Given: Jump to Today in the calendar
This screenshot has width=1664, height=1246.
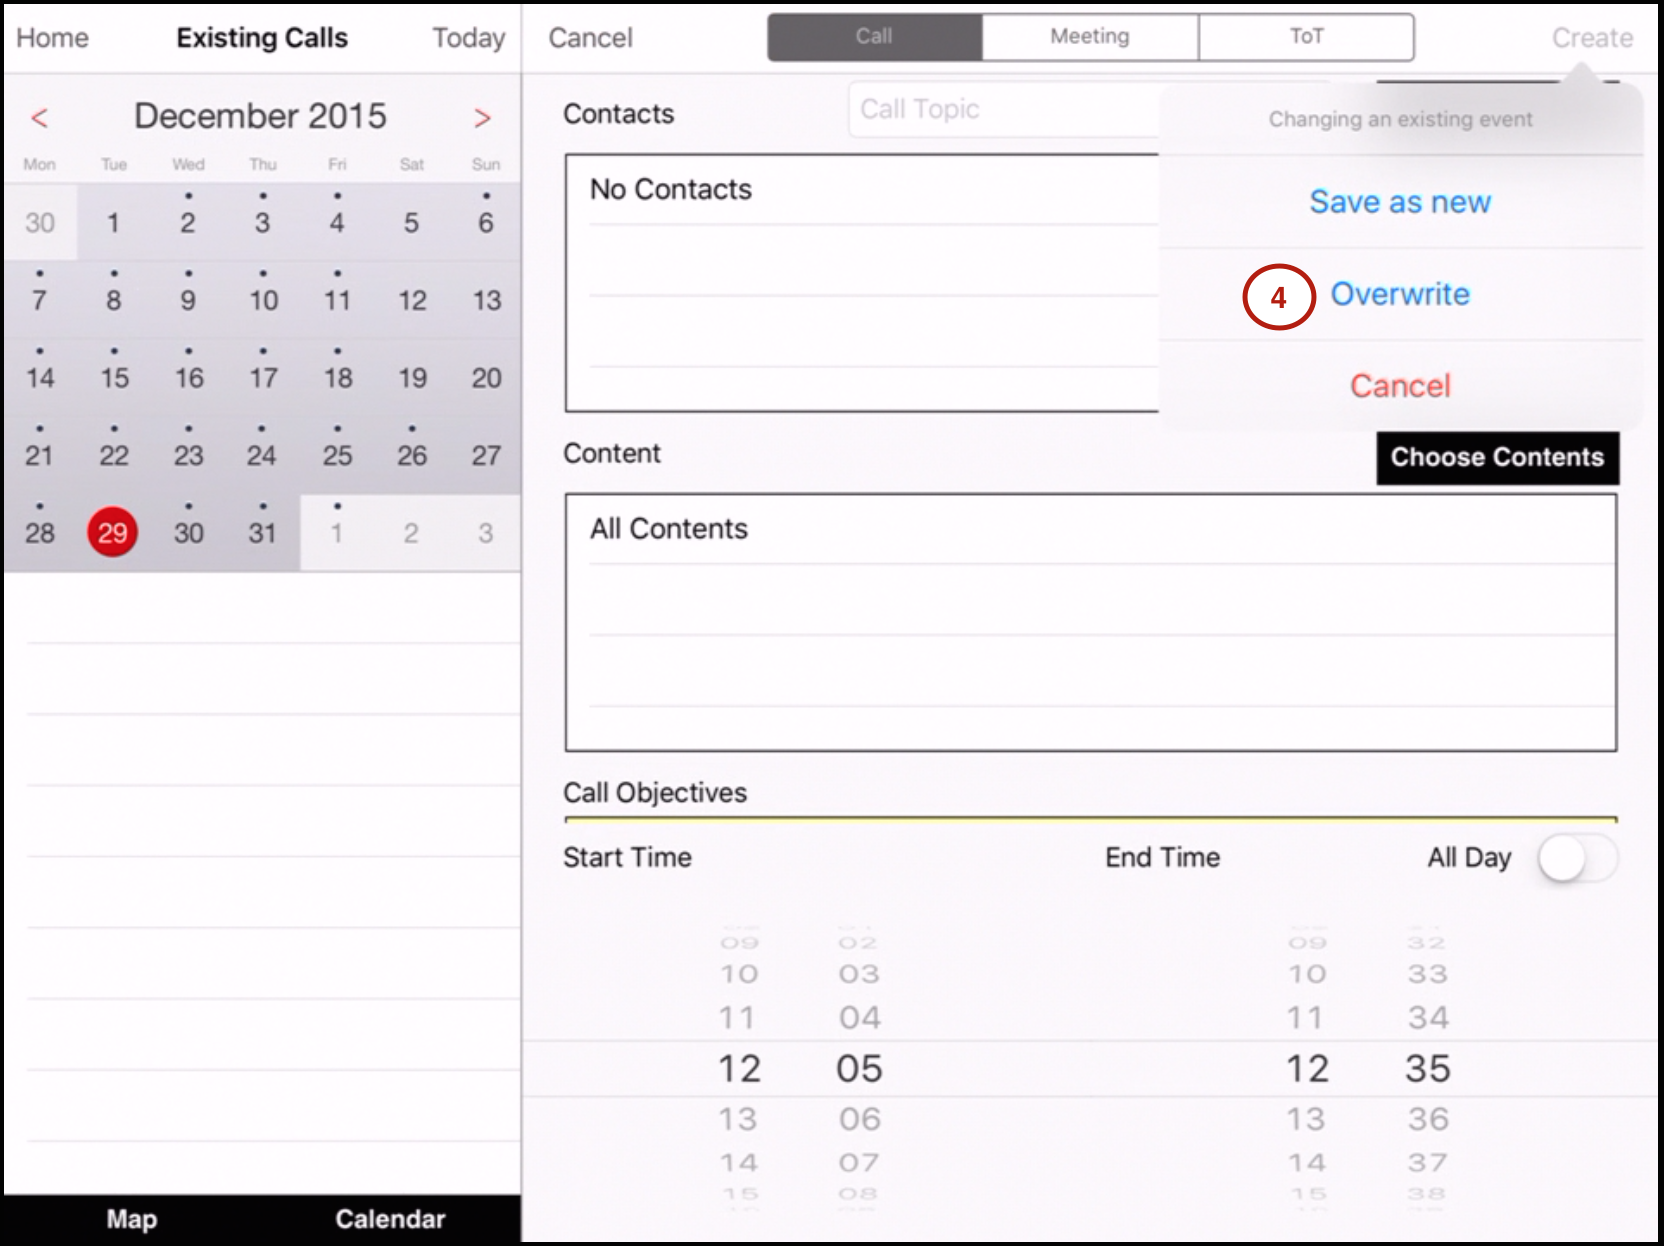Looking at the screenshot, I should click(468, 38).
